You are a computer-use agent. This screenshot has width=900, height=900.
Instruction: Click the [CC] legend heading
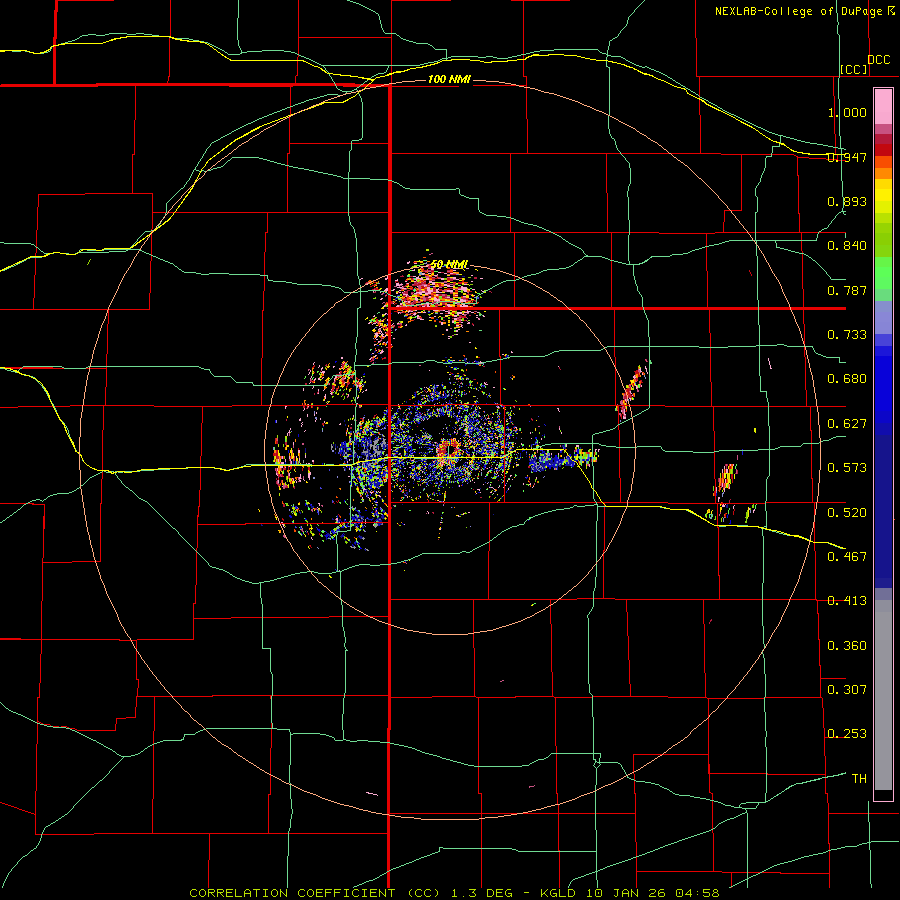(x=854, y=69)
